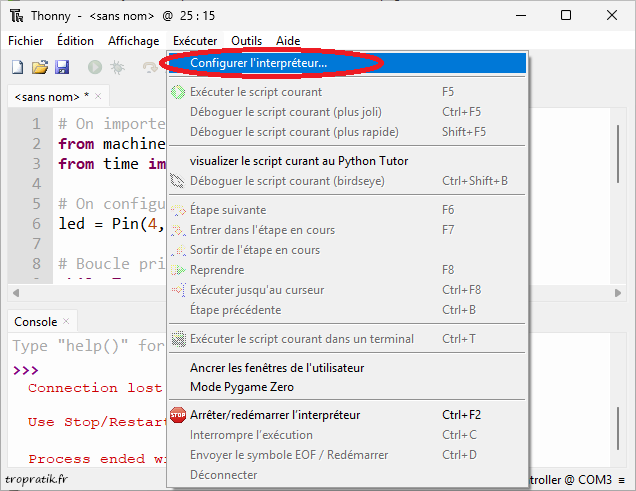636x491 pixels.
Task: Open the Affichage menu
Action: pyautogui.click(x=133, y=41)
